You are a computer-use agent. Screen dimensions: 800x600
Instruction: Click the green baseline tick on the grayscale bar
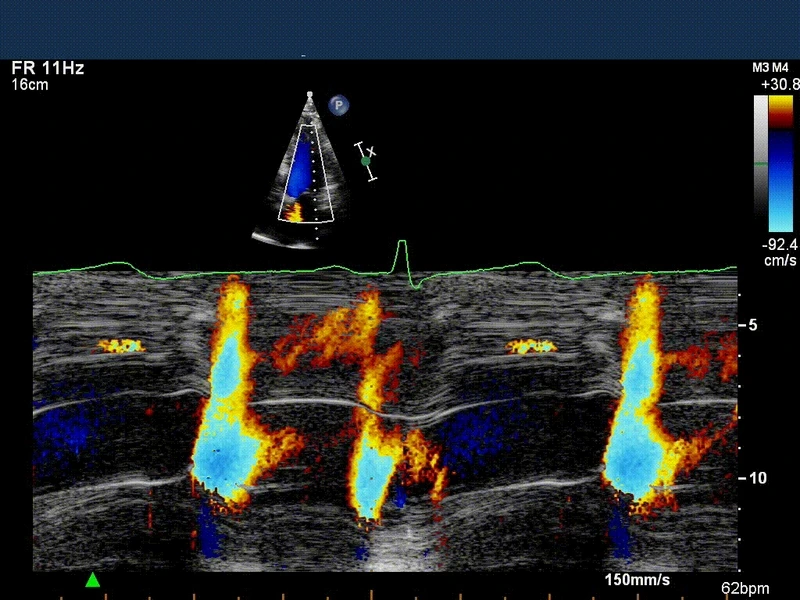(761, 162)
